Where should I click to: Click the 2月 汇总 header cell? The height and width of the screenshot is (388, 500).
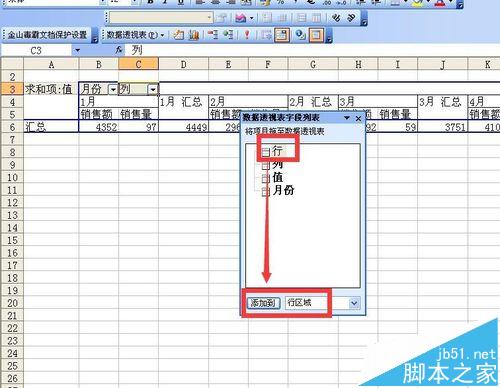point(313,102)
